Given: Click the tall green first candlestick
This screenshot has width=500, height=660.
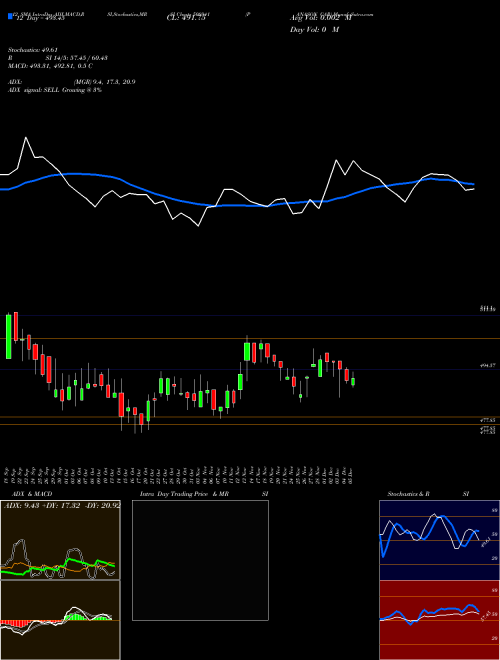Looking at the screenshot, I should tap(8, 336).
